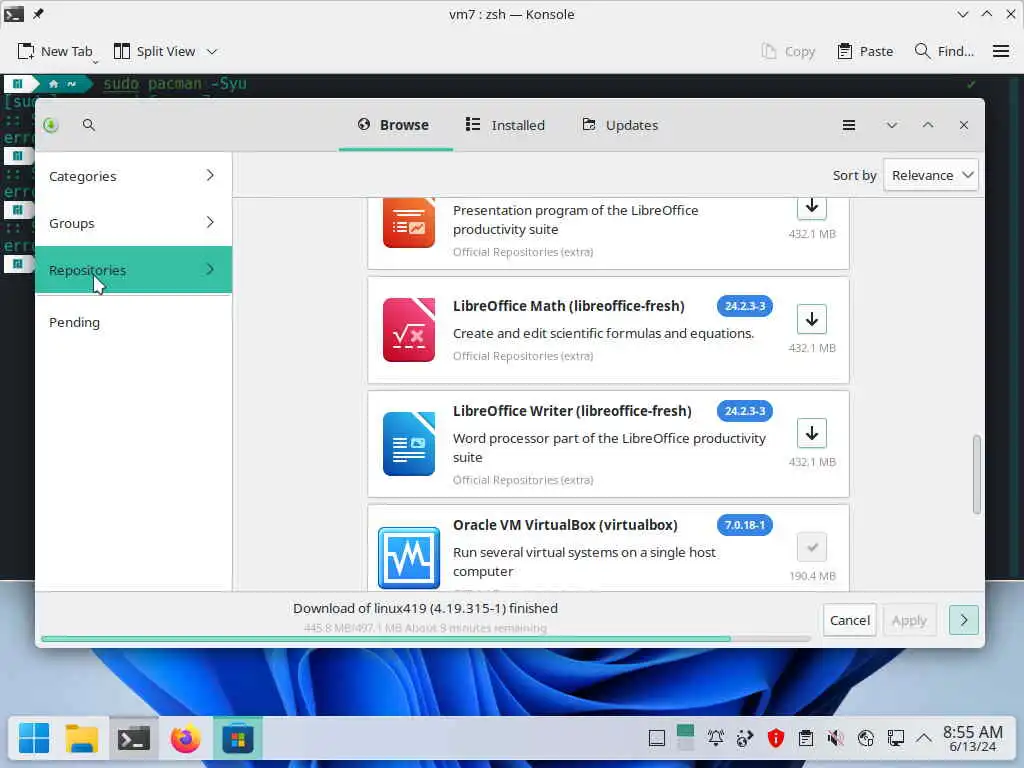Click Paste in Konsole toolbar

point(865,51)
